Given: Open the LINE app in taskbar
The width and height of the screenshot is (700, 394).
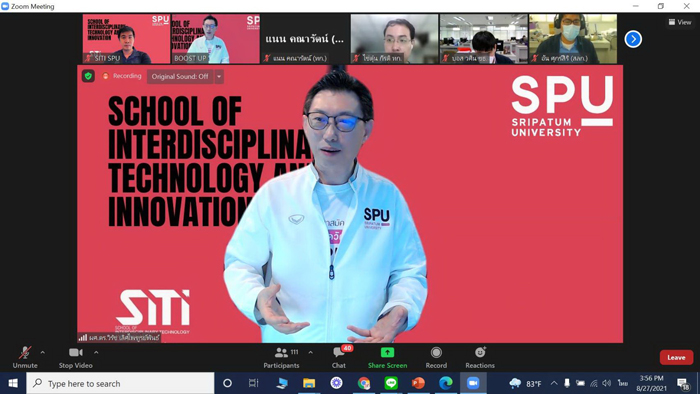Looking at the screenshot, I should click(391, 383).
